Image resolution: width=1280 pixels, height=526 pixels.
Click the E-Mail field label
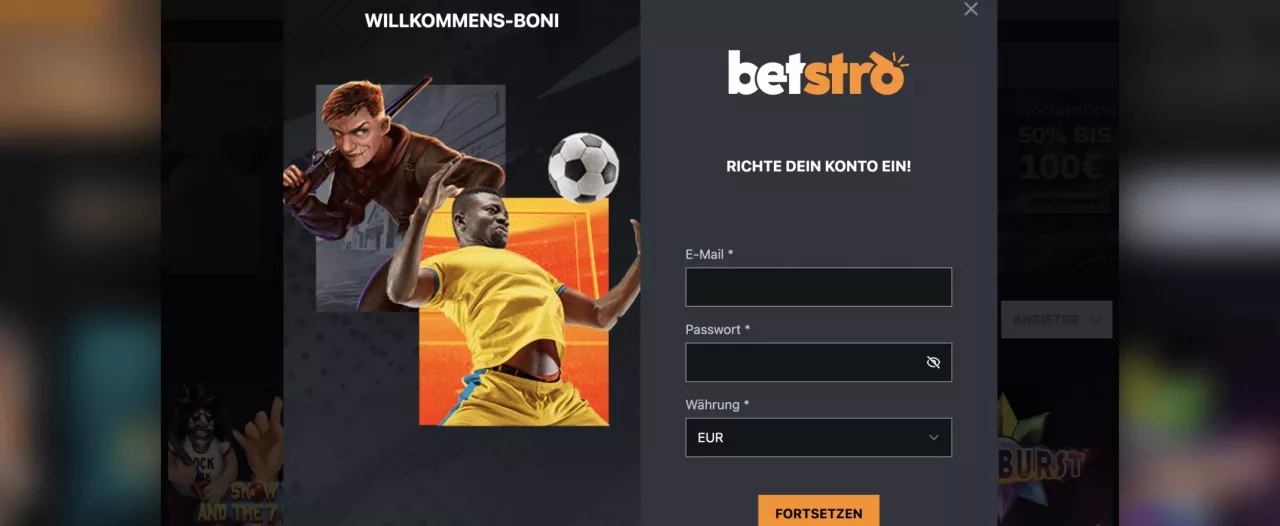709,254
